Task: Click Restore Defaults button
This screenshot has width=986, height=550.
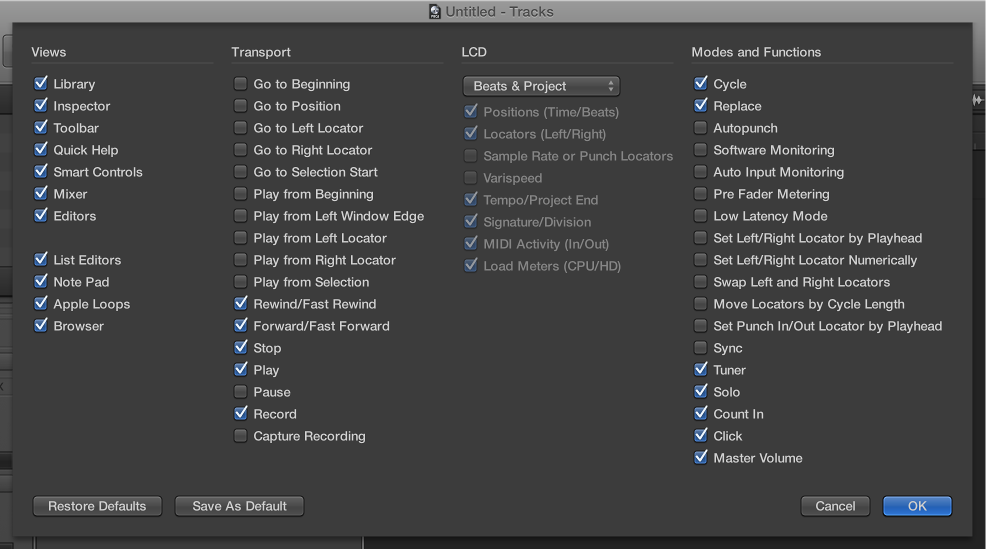Action: [97, 506]
